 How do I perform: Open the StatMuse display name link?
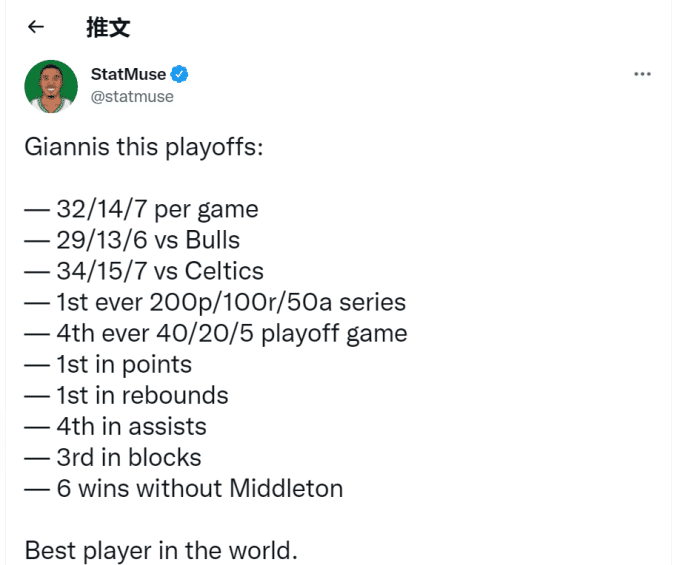point(128,74)
